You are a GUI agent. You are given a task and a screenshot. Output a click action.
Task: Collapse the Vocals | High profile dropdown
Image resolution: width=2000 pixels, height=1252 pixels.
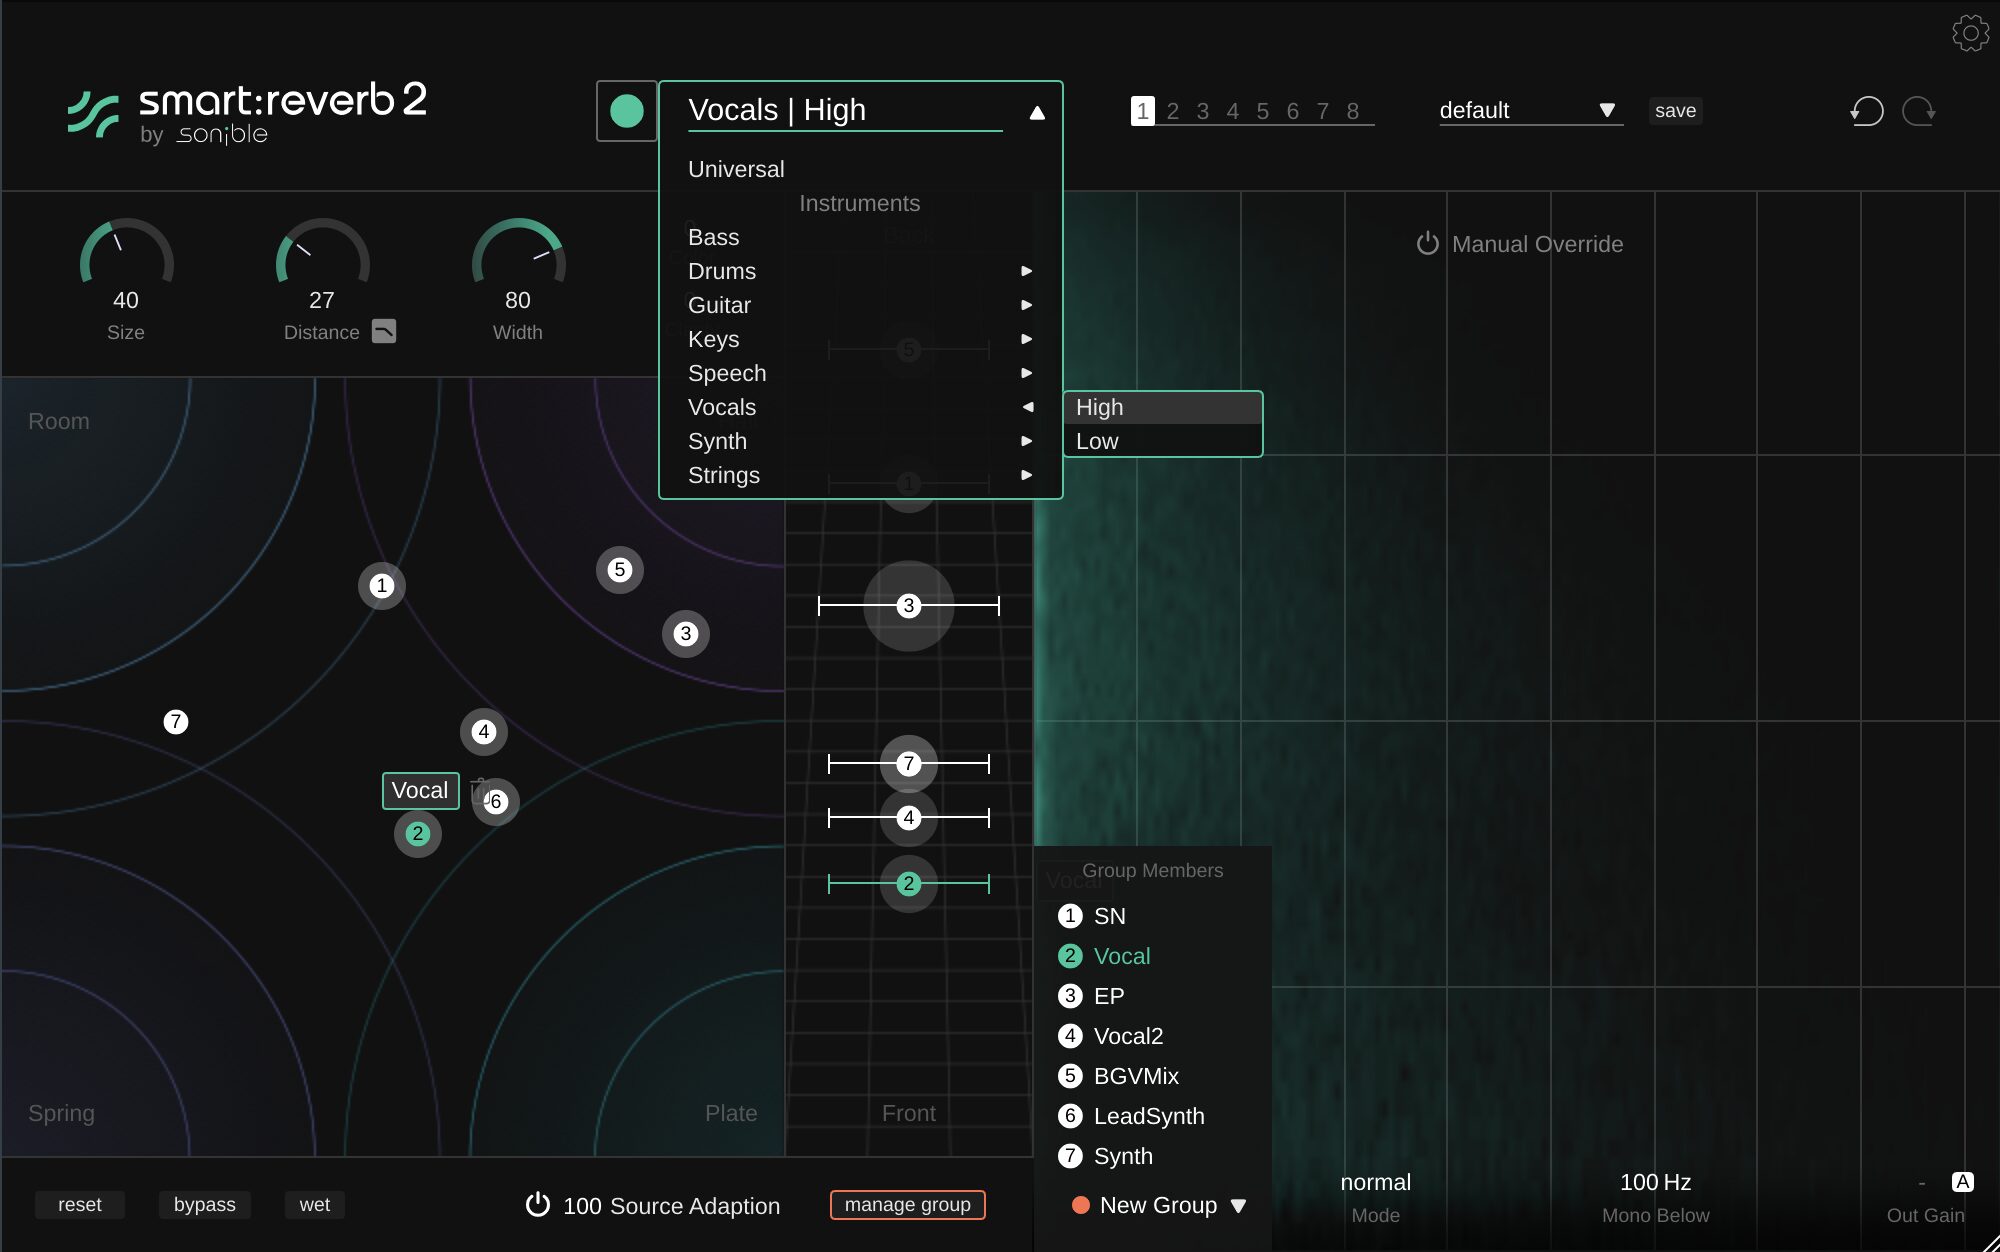1037,112
